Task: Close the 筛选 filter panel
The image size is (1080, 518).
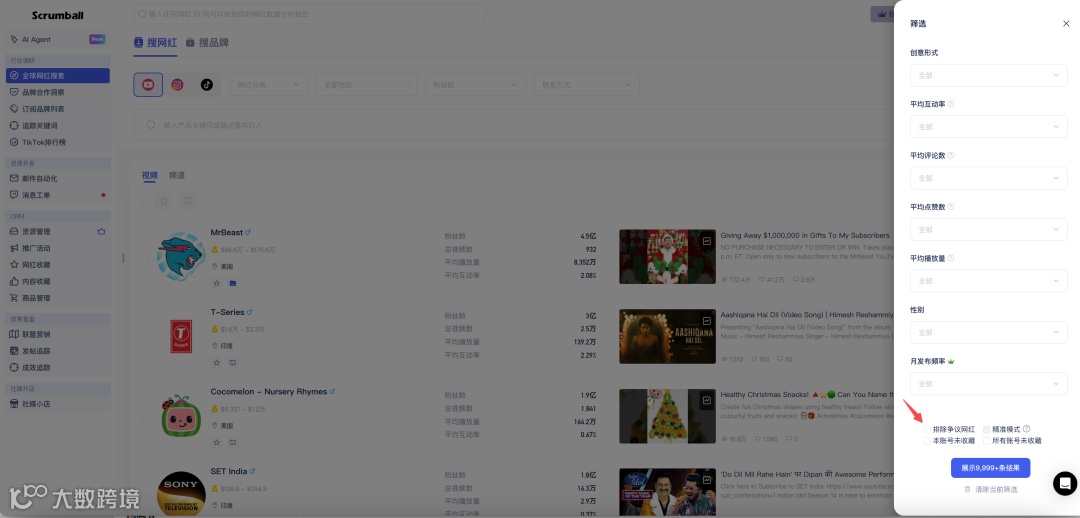Action: 1066,23
